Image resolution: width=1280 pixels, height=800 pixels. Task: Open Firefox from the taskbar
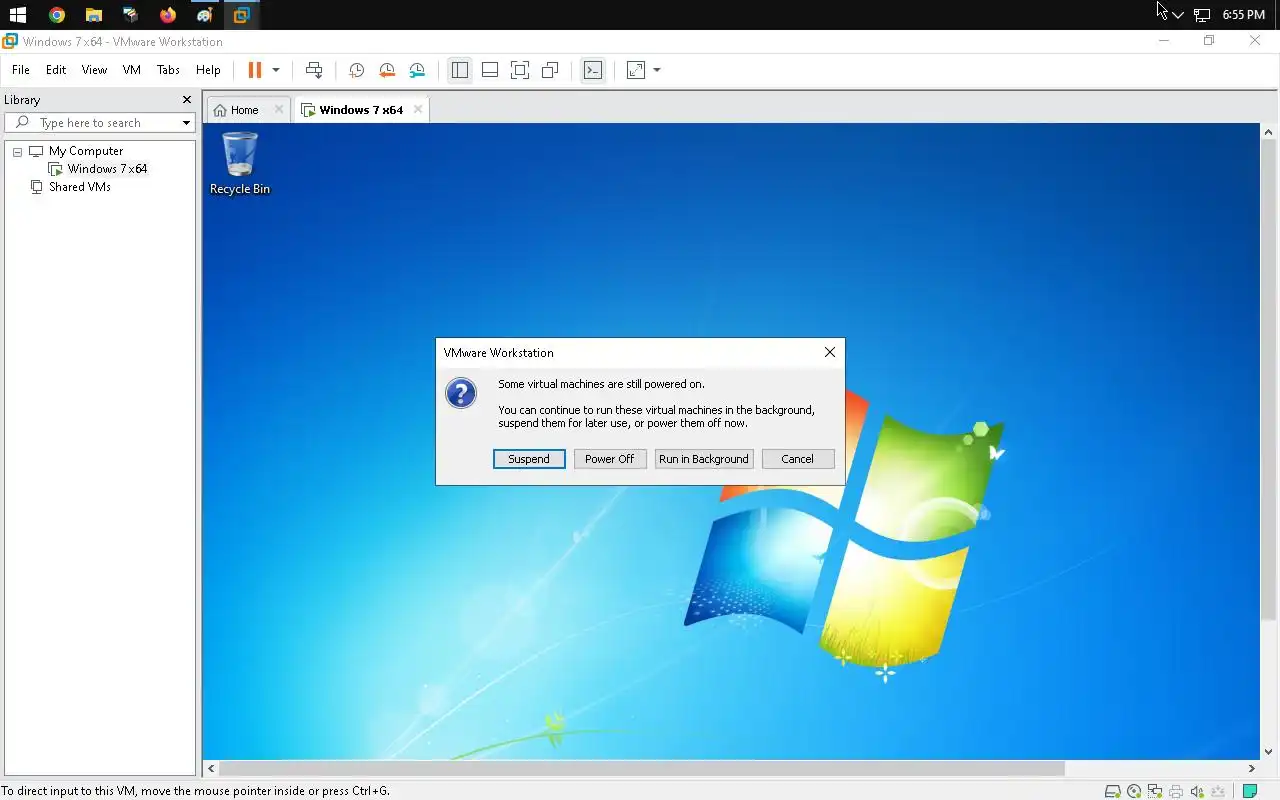(x=167, y=15)
